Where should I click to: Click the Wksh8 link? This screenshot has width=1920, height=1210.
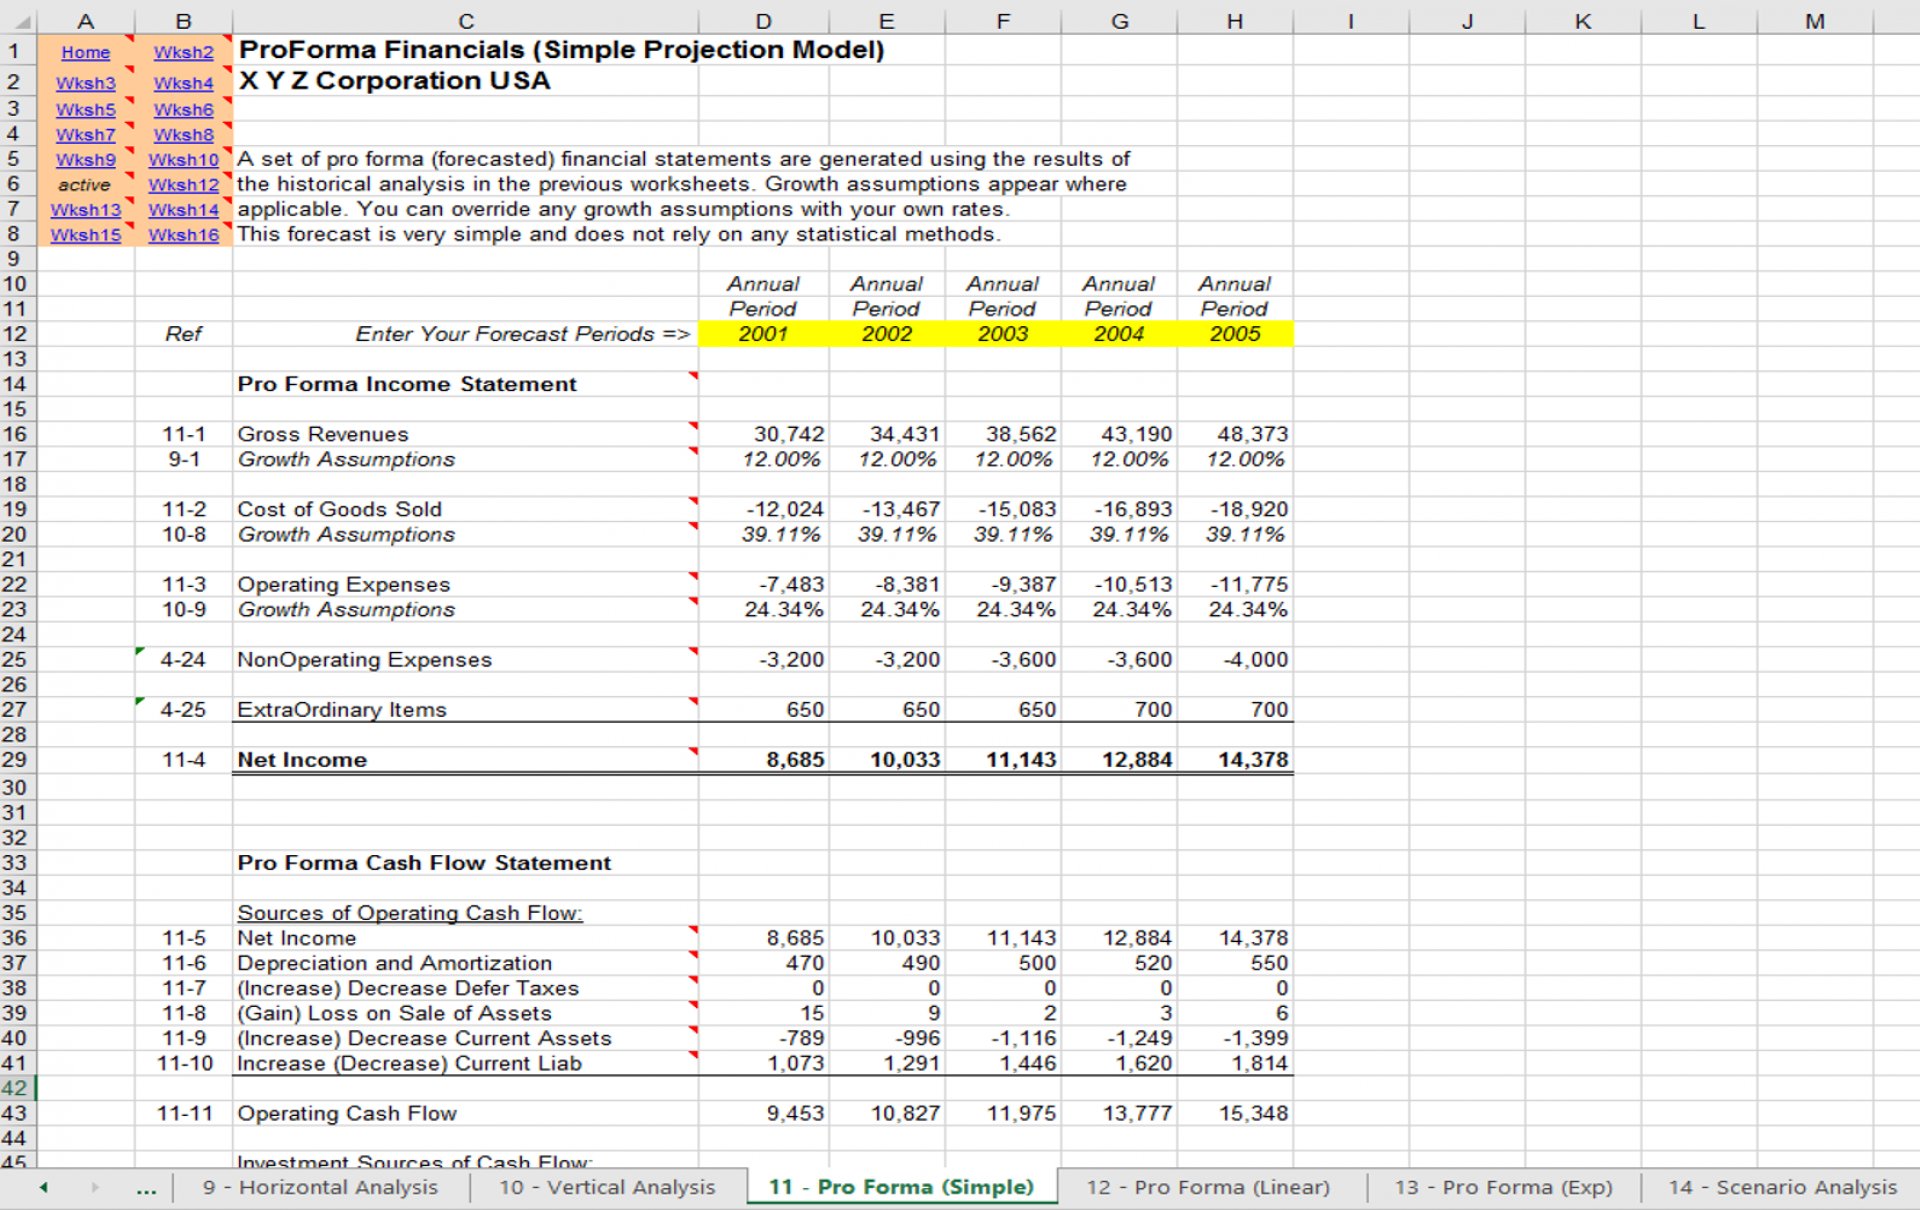[183, 135]
